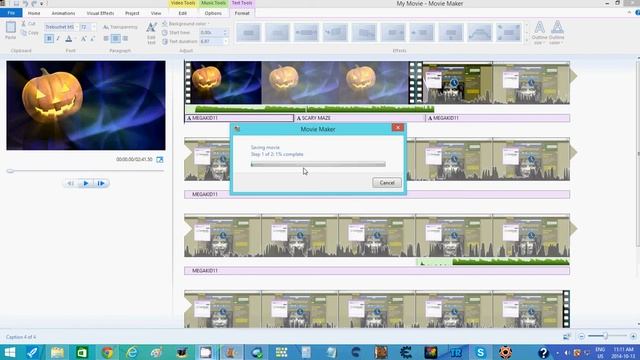
Task: Open the Transparency control
Action: click(x=120, y=27)
